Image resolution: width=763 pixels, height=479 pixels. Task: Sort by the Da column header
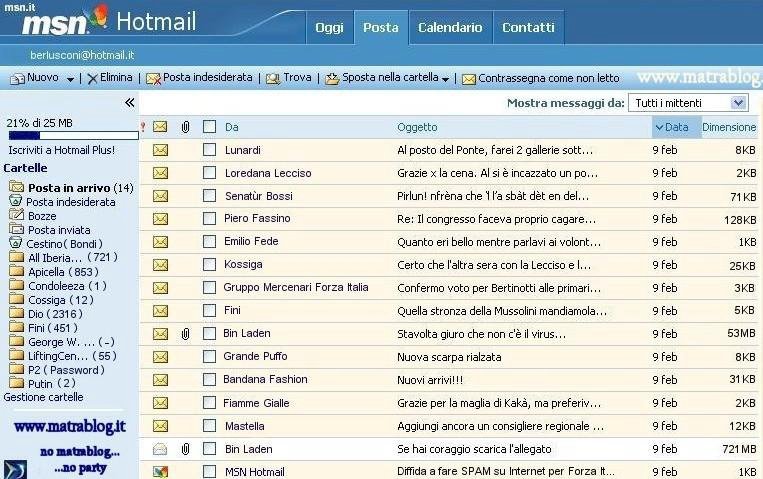(x=232, y=127)
